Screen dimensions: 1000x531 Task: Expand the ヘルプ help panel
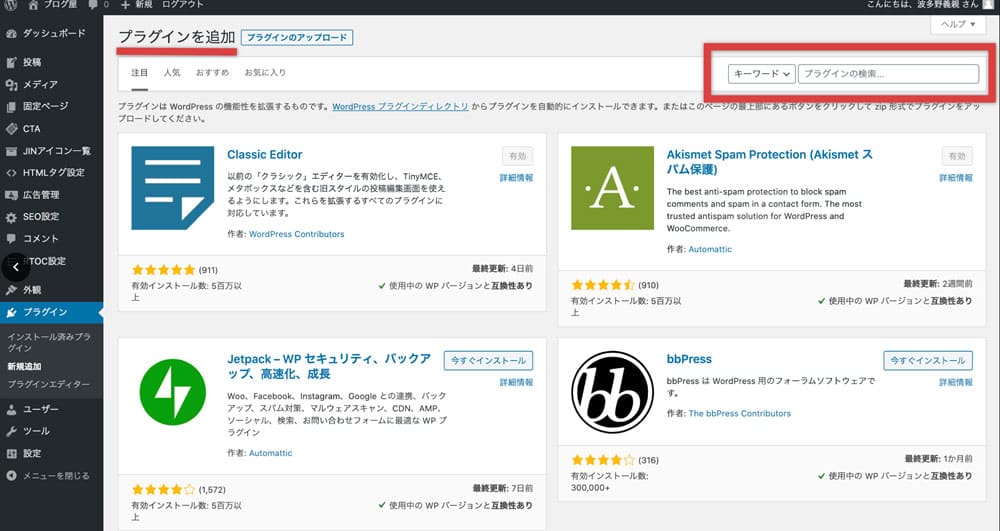tap(958, 24)
